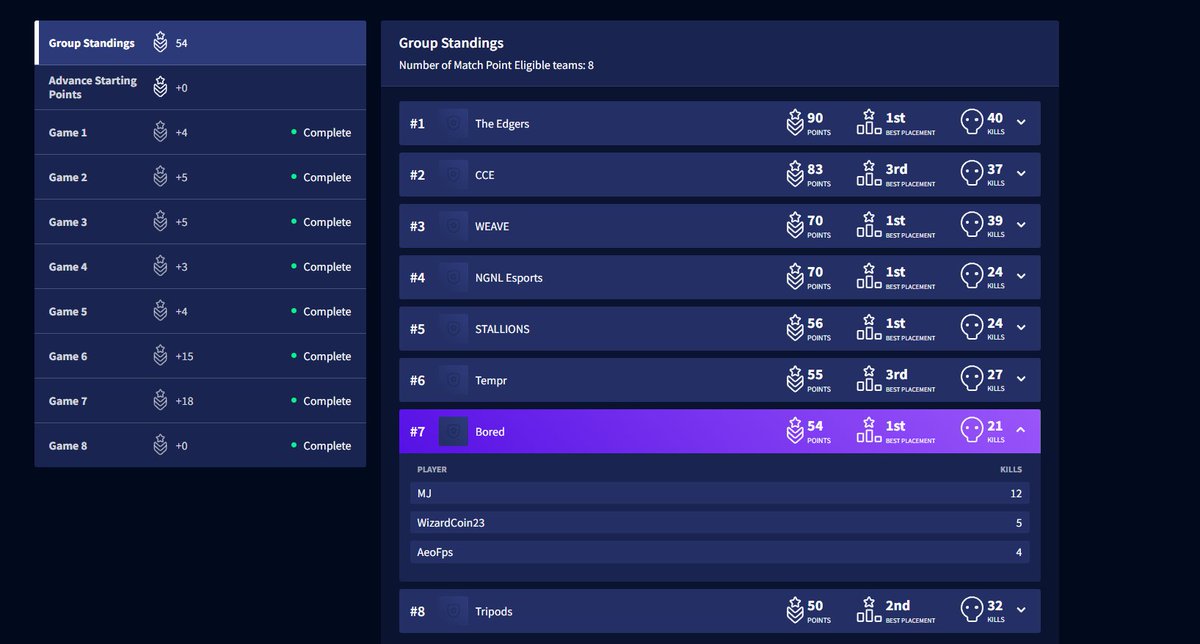Click the #1 rank label
The width and height of the screenshot is (1200, 644).
tap(417, 123)
